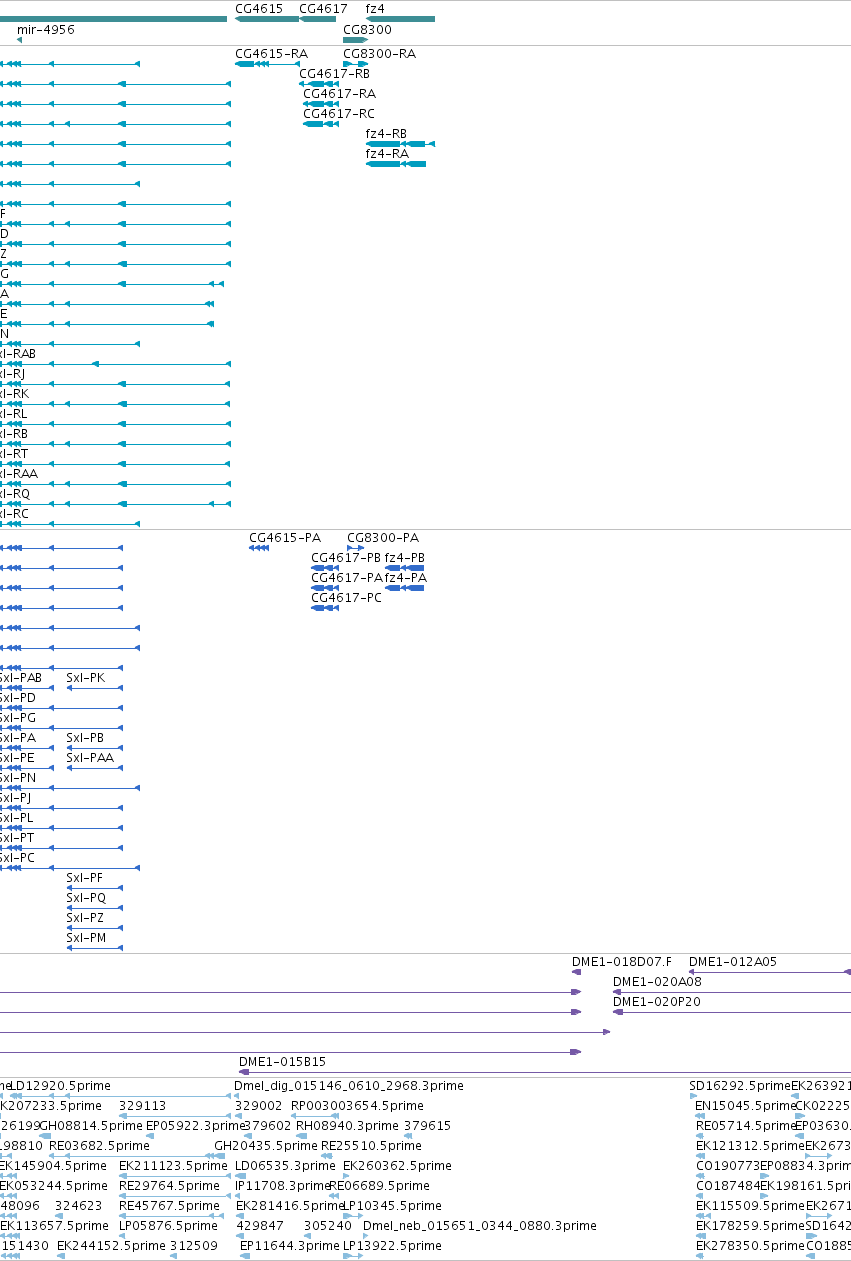Image resolution: width=851 pixels, height=1261 pixels.
Task: Select EST label EK281416.5prime
Action: 289,1206
